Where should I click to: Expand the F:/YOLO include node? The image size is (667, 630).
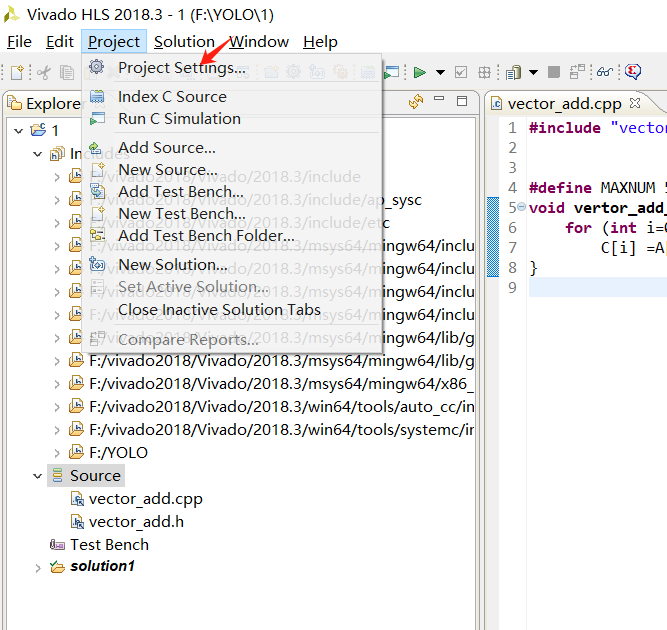pyautogui.click(x=57, y=453)
